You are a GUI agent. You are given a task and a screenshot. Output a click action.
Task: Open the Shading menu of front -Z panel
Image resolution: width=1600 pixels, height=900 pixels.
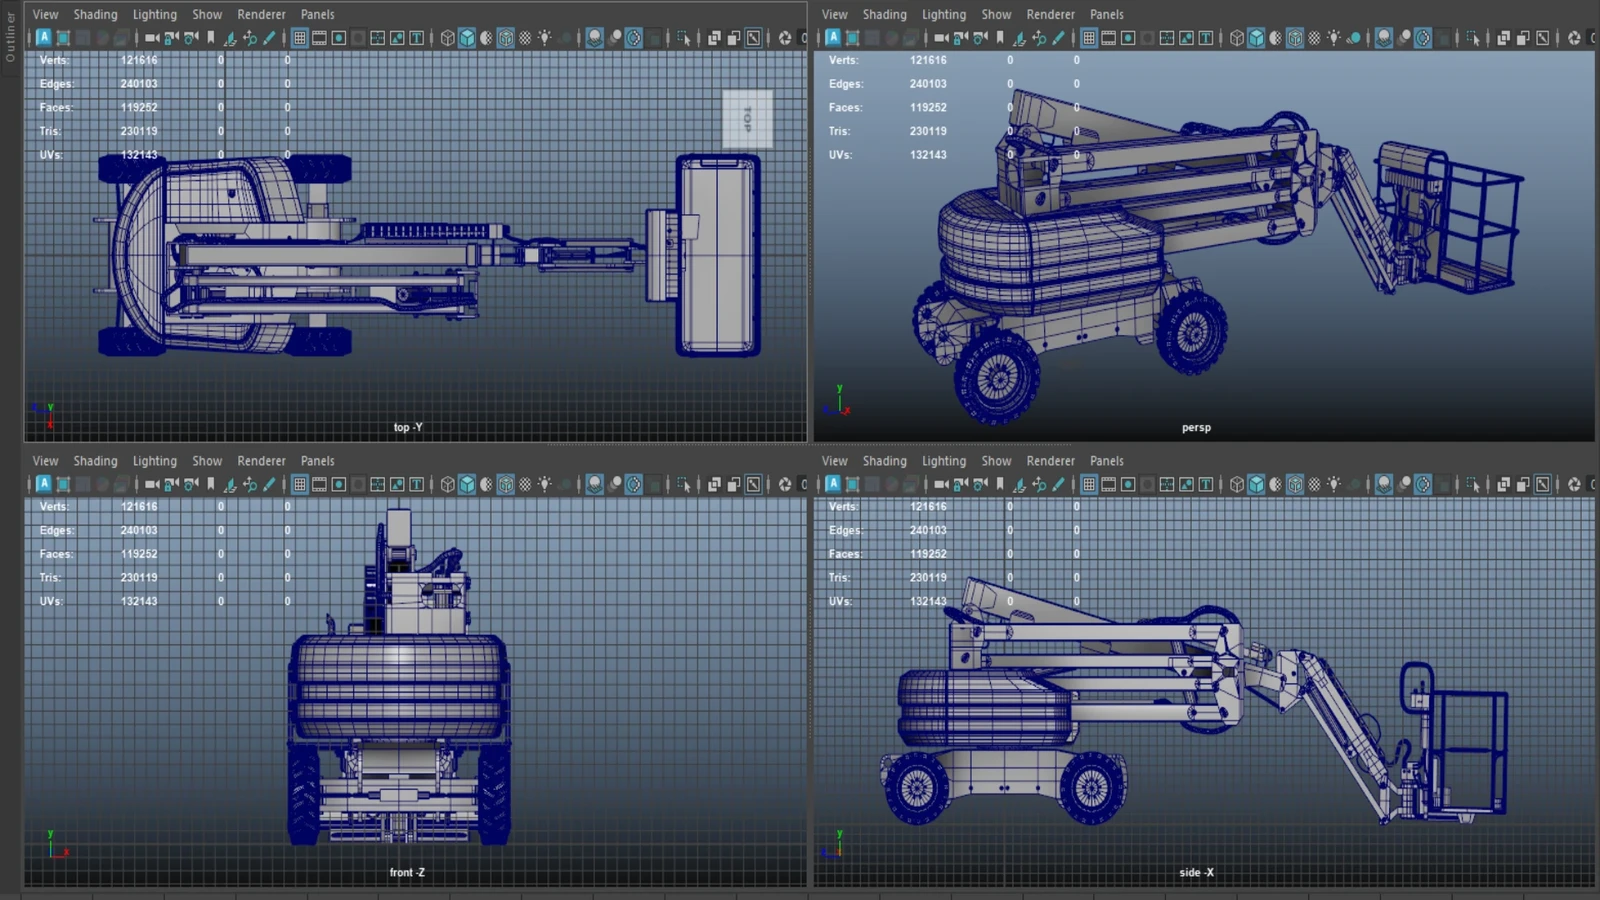point(95,461)
